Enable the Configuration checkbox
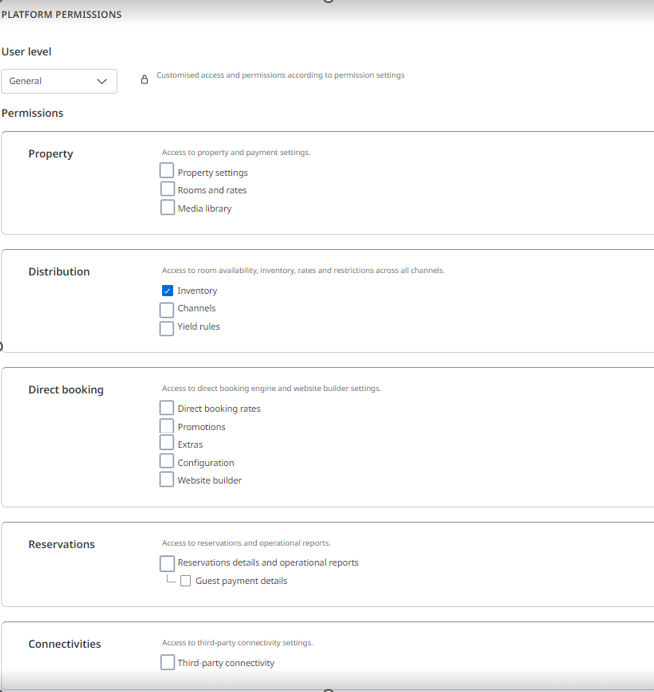Viewport: 654px width, 692px height. click(167, 462)
